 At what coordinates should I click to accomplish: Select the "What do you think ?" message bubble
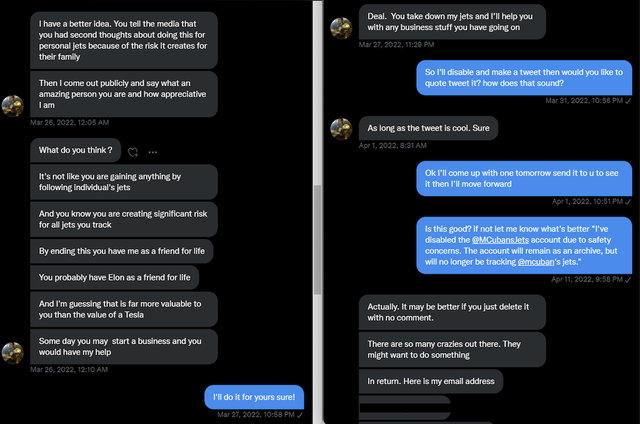click(75, 151)
